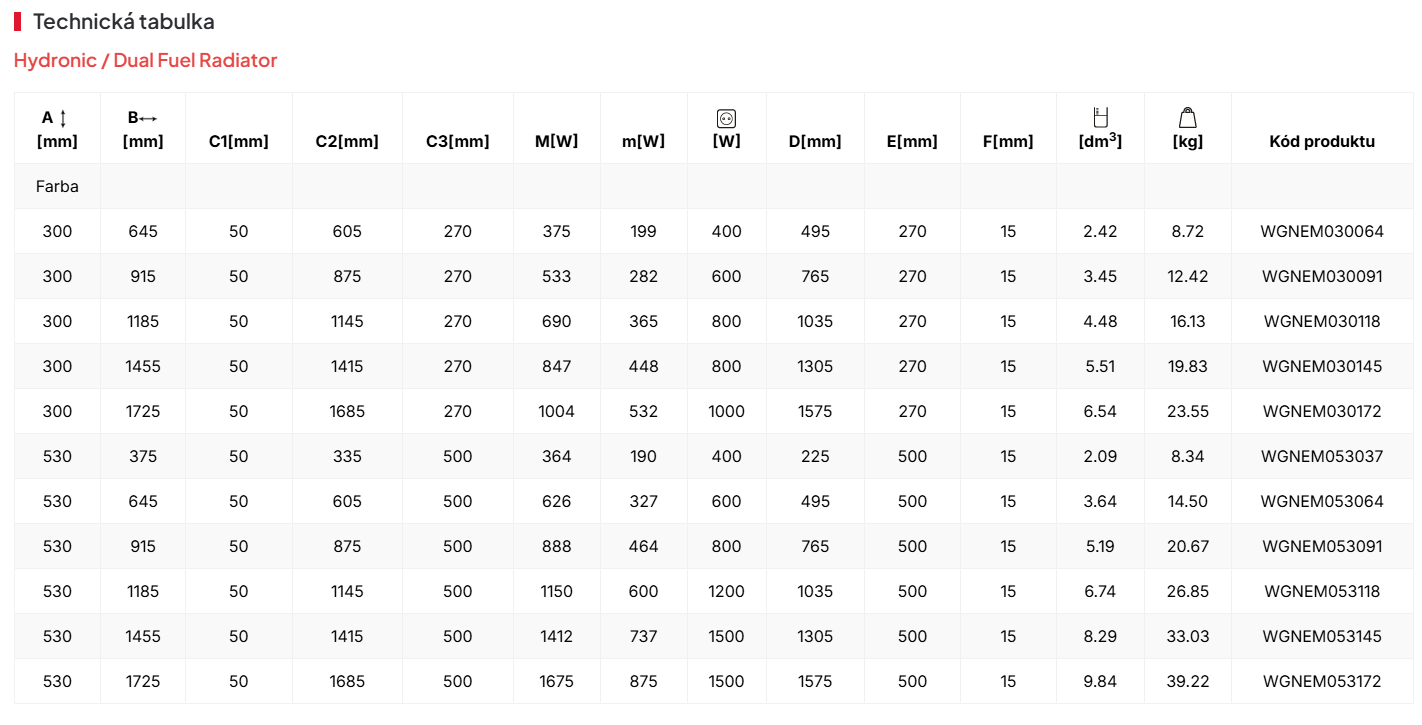Click the red marker beside Technická tabulka

tap(18, 21)
